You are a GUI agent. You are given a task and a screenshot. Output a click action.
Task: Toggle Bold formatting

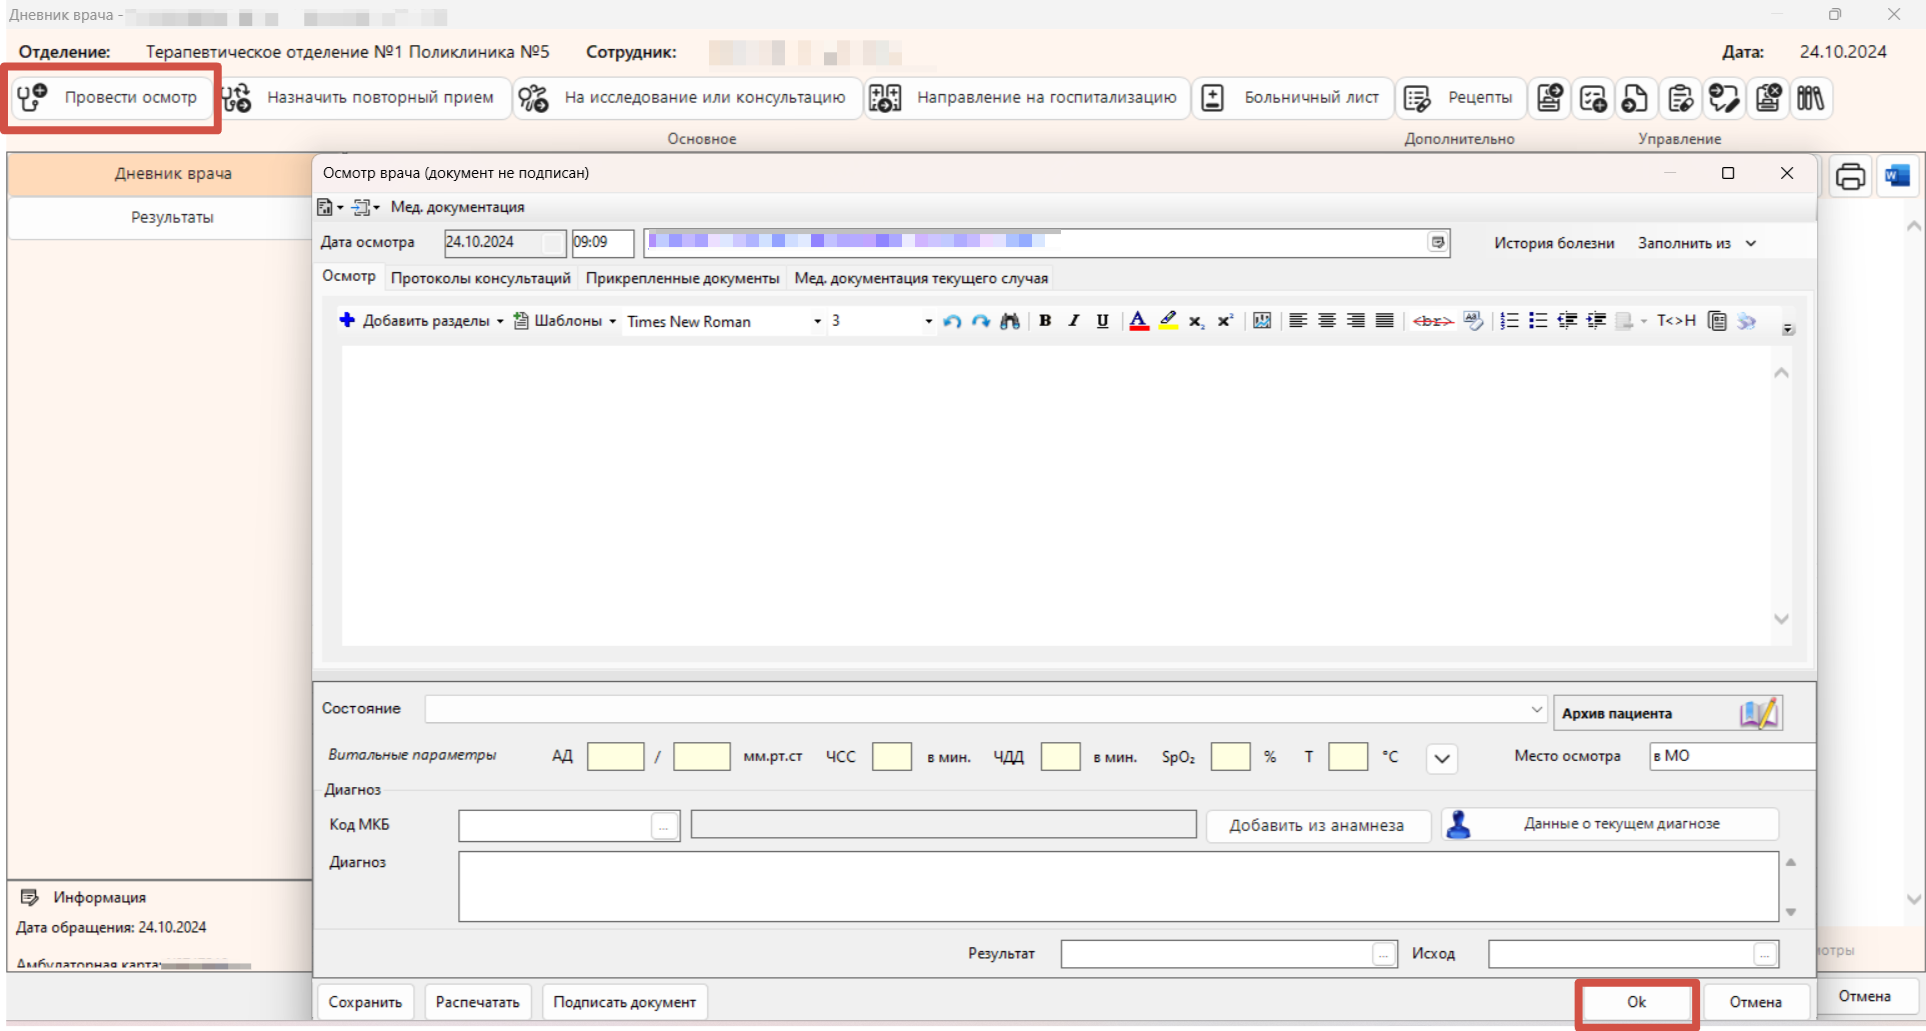pyautogui.click(x=1045, y=321)
